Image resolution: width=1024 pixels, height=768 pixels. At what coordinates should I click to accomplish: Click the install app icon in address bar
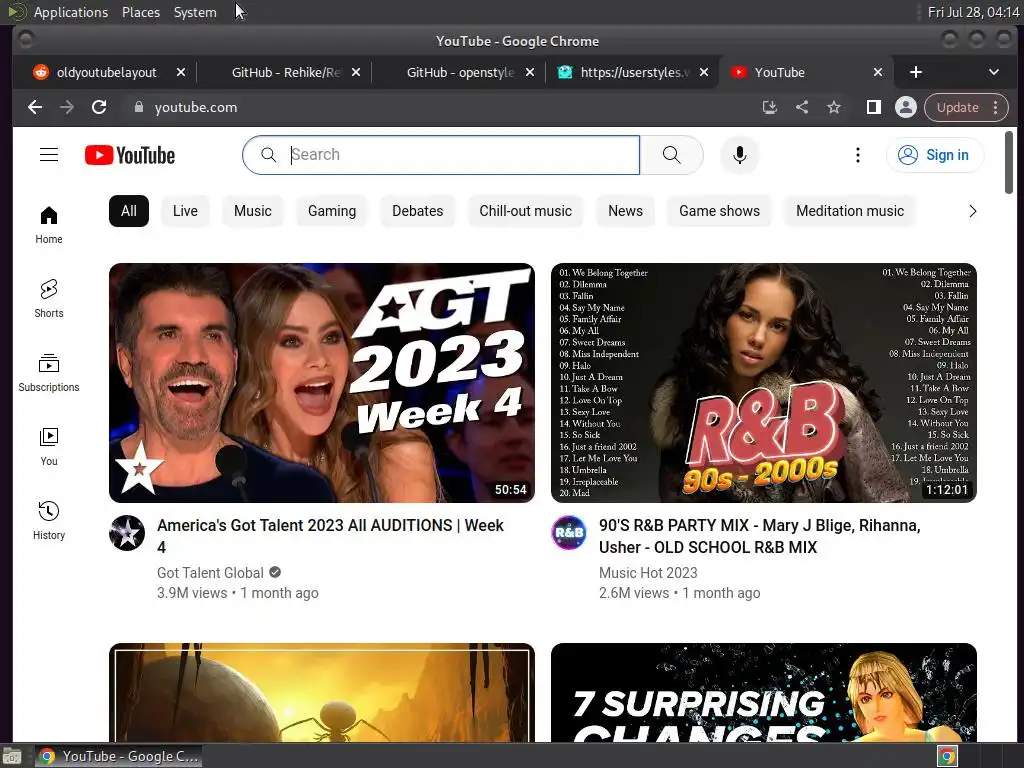(x=770, y=107)
